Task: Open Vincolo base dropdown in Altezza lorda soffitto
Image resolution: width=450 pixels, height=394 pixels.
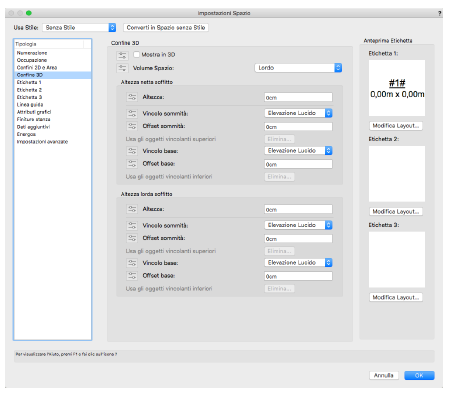Action: tap(298, 263)
